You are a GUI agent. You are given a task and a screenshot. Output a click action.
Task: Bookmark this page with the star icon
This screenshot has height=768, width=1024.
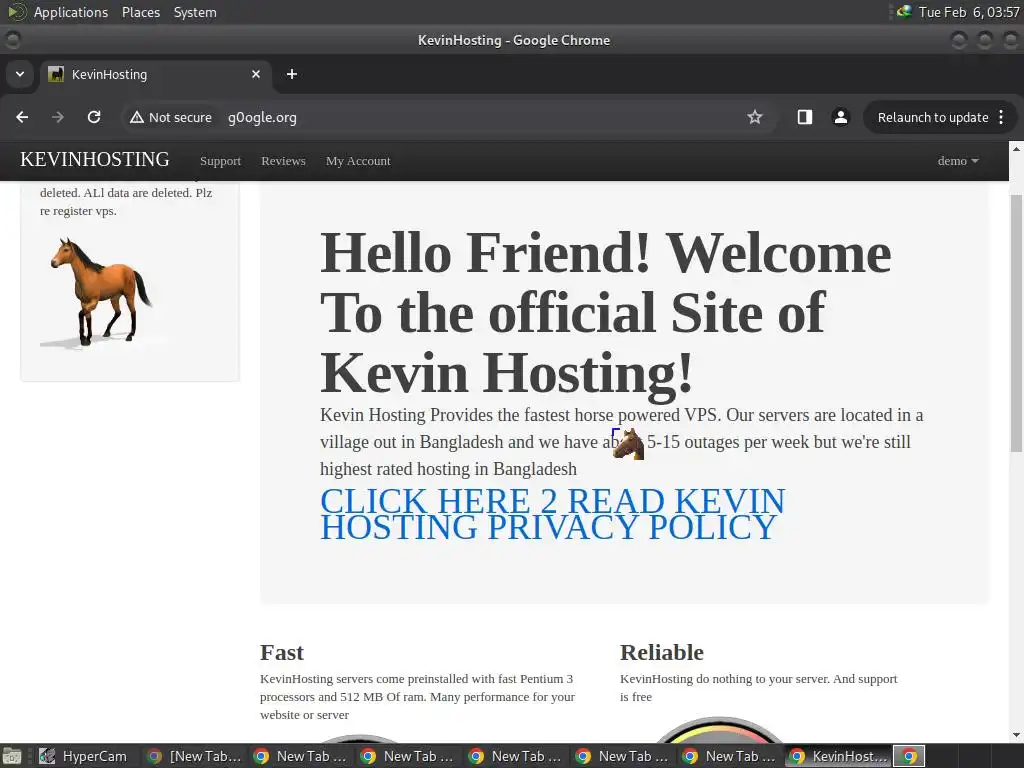755,117
